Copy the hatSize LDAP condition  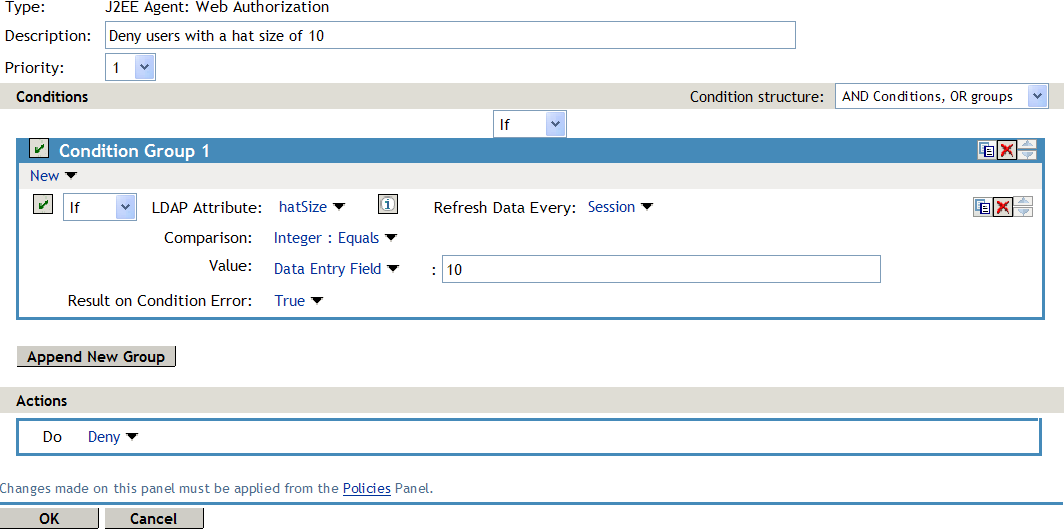[x=983, y=207]
